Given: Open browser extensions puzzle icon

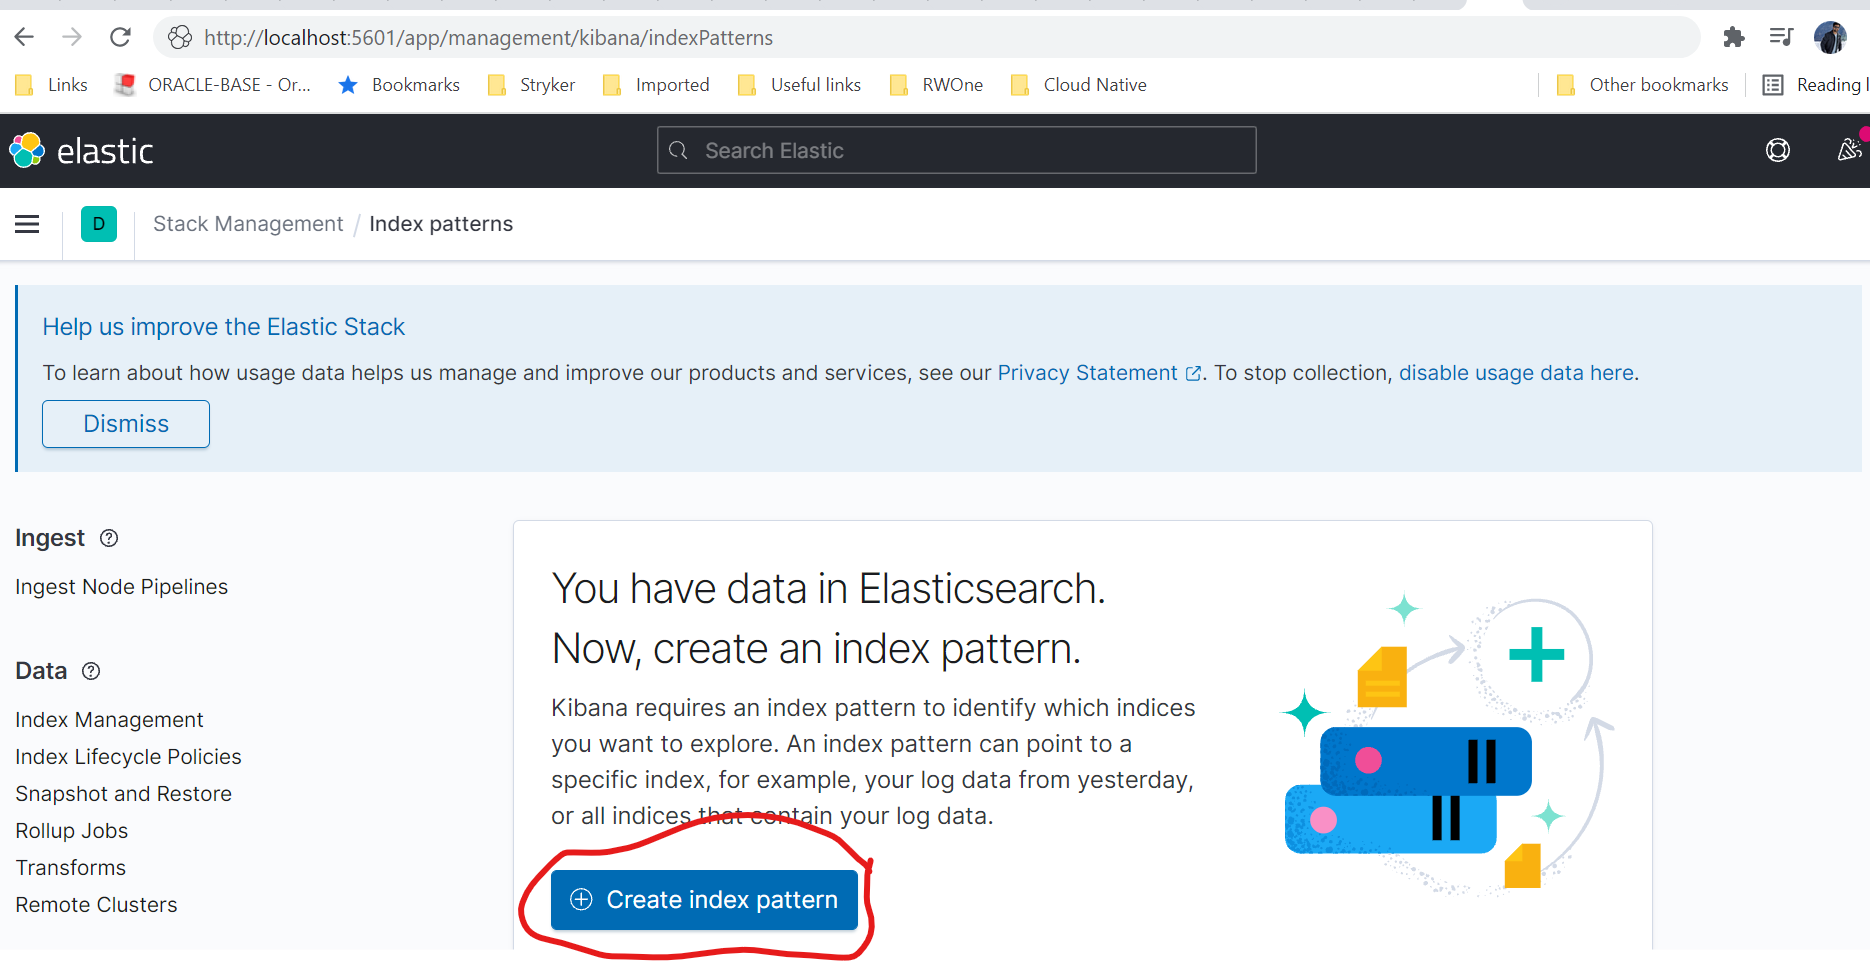Looking at the screenshot, I should coord(1733,37).
